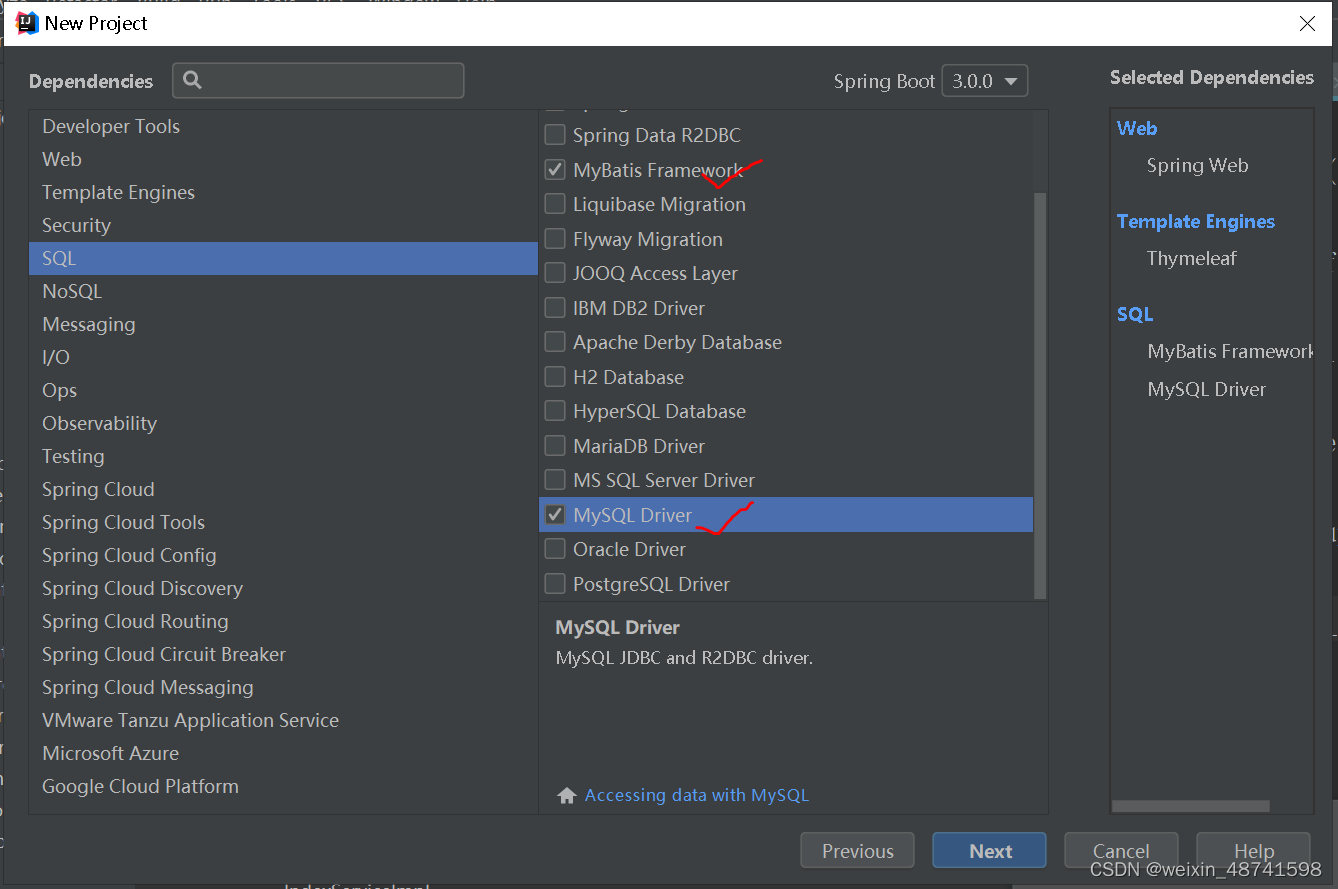The height and width of the screenshot is (889, 1338).
Task: Check the MariaDB Driver option
Action: tap(555, 446)
